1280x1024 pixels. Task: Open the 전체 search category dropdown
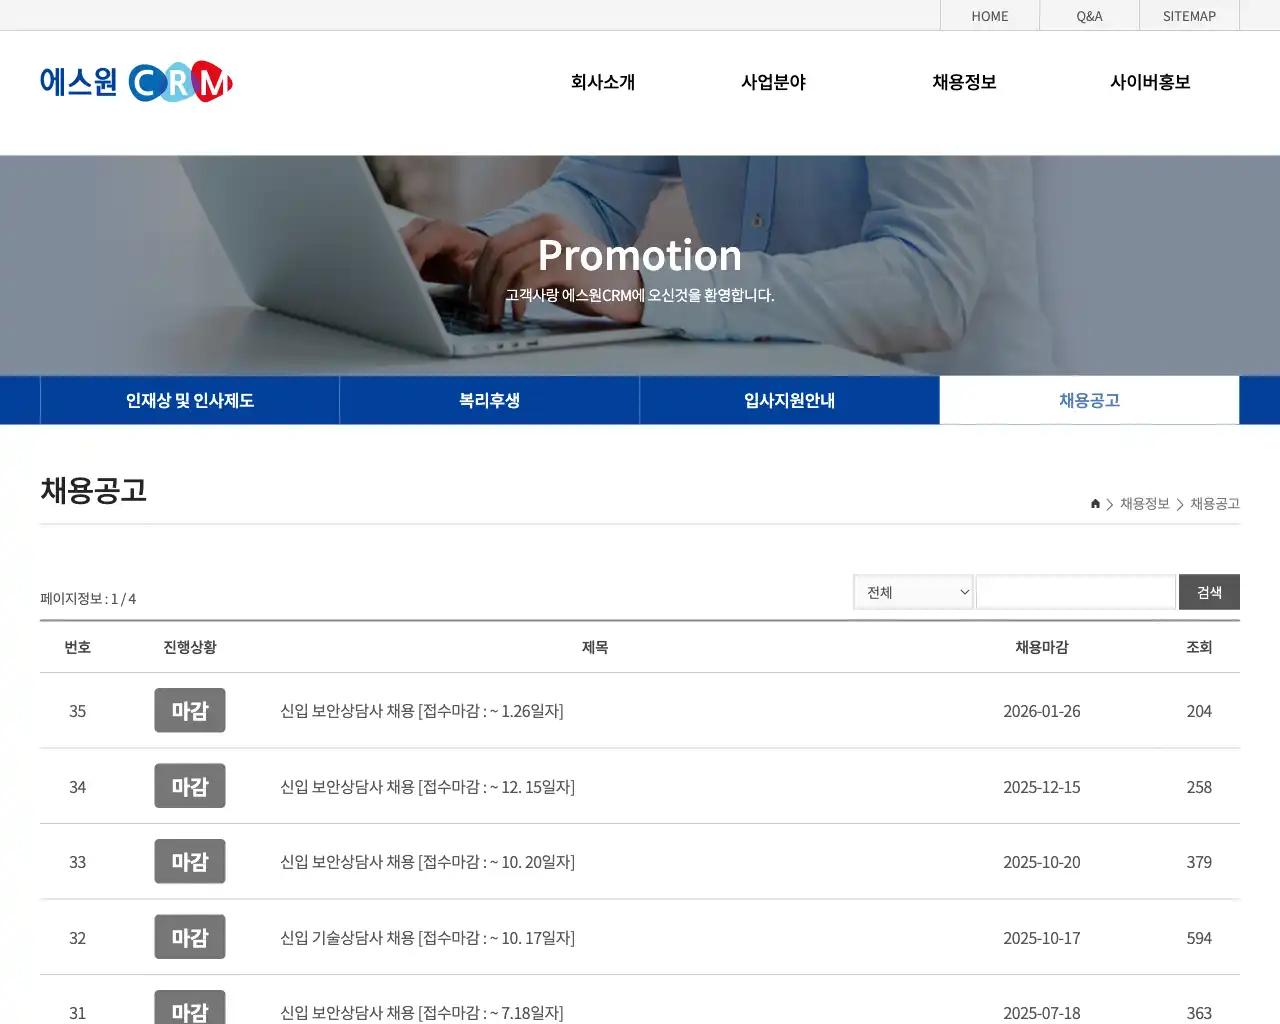912,591
